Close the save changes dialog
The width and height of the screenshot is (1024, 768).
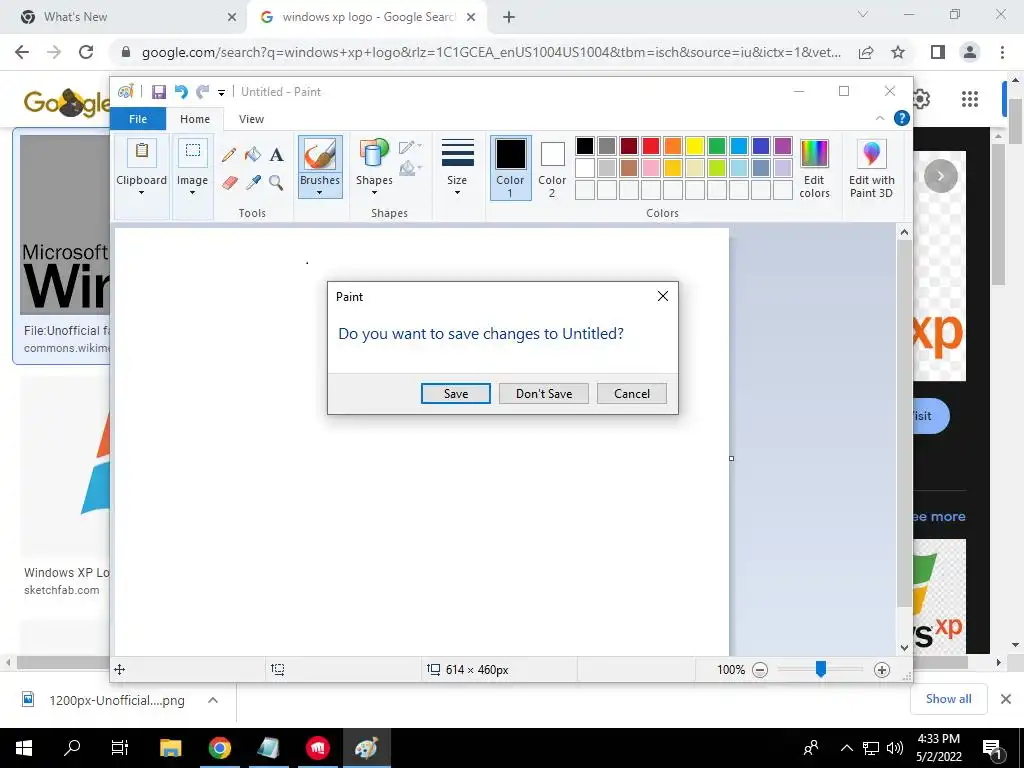pos(663,296)
